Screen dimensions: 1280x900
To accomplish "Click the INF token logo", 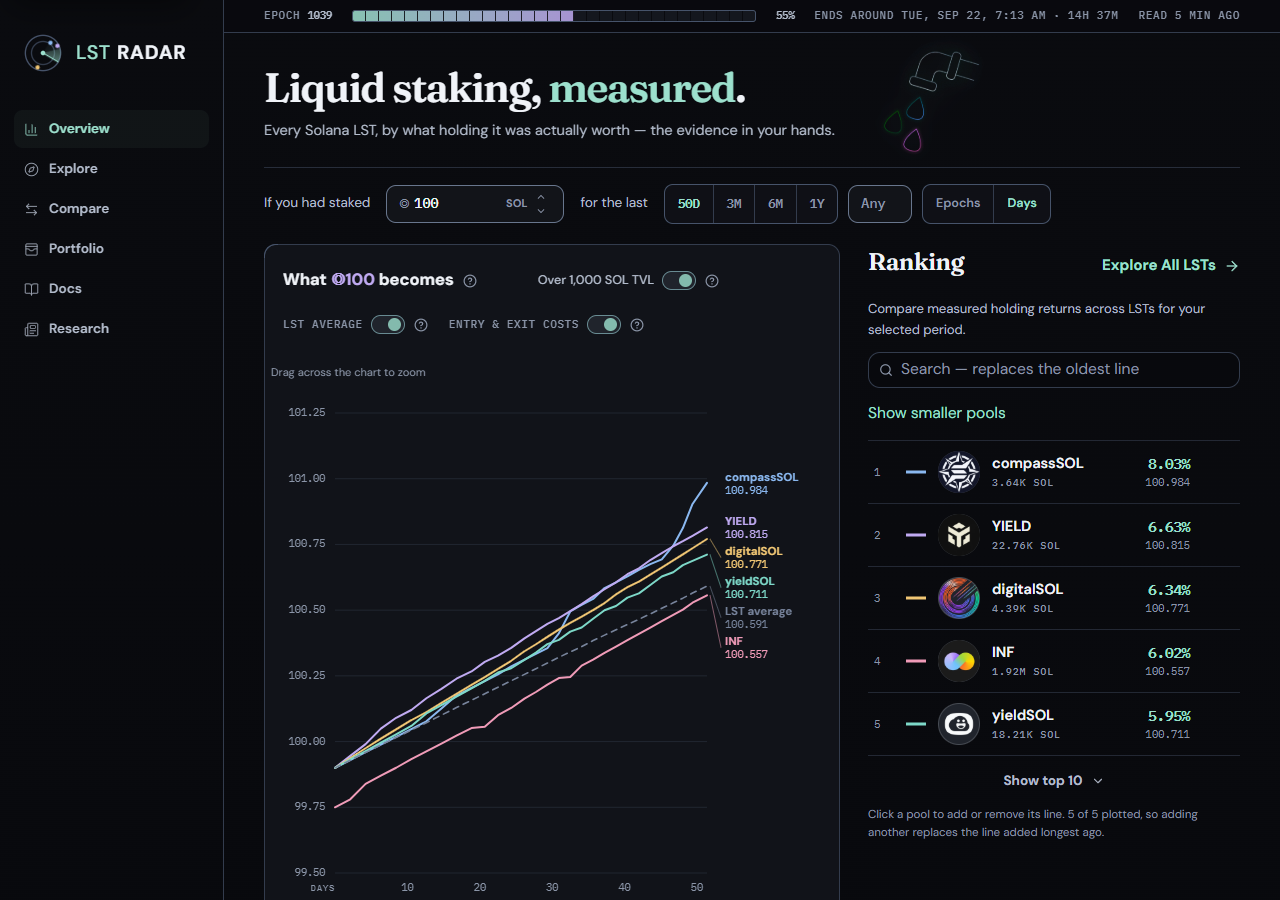I will (959, 661).
